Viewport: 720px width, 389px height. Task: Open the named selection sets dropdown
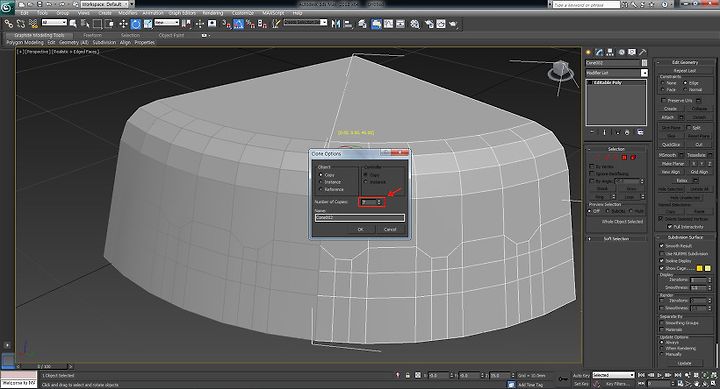pos(305,22)
